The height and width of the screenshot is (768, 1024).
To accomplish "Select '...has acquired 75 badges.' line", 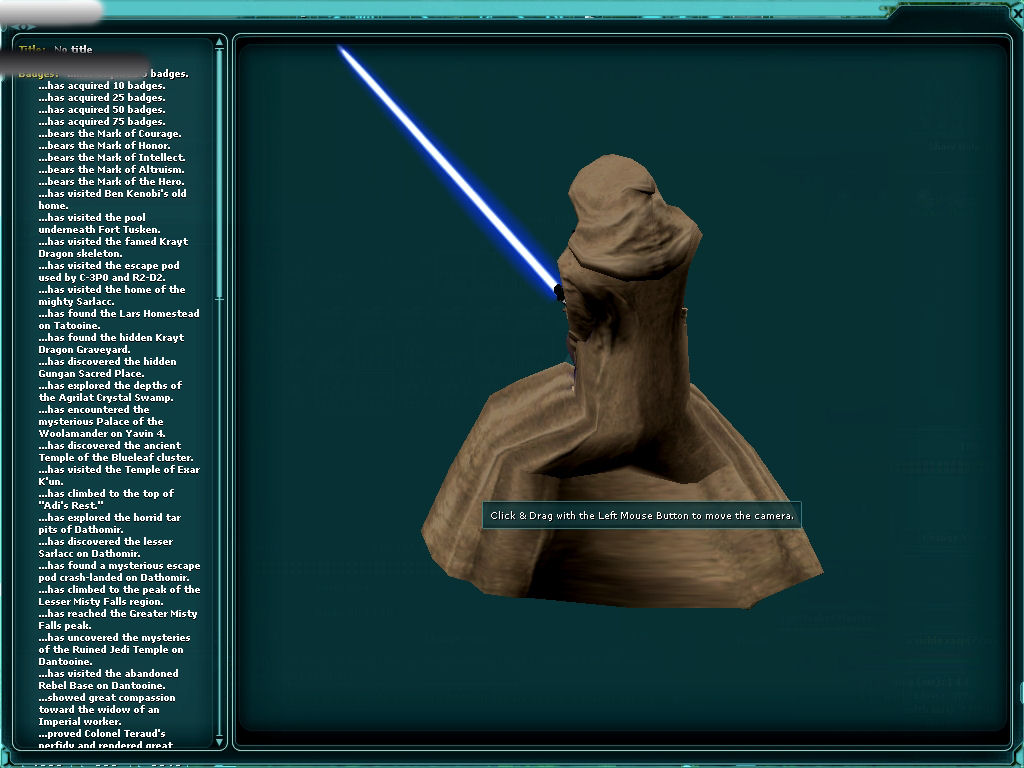I will point(102,121).
